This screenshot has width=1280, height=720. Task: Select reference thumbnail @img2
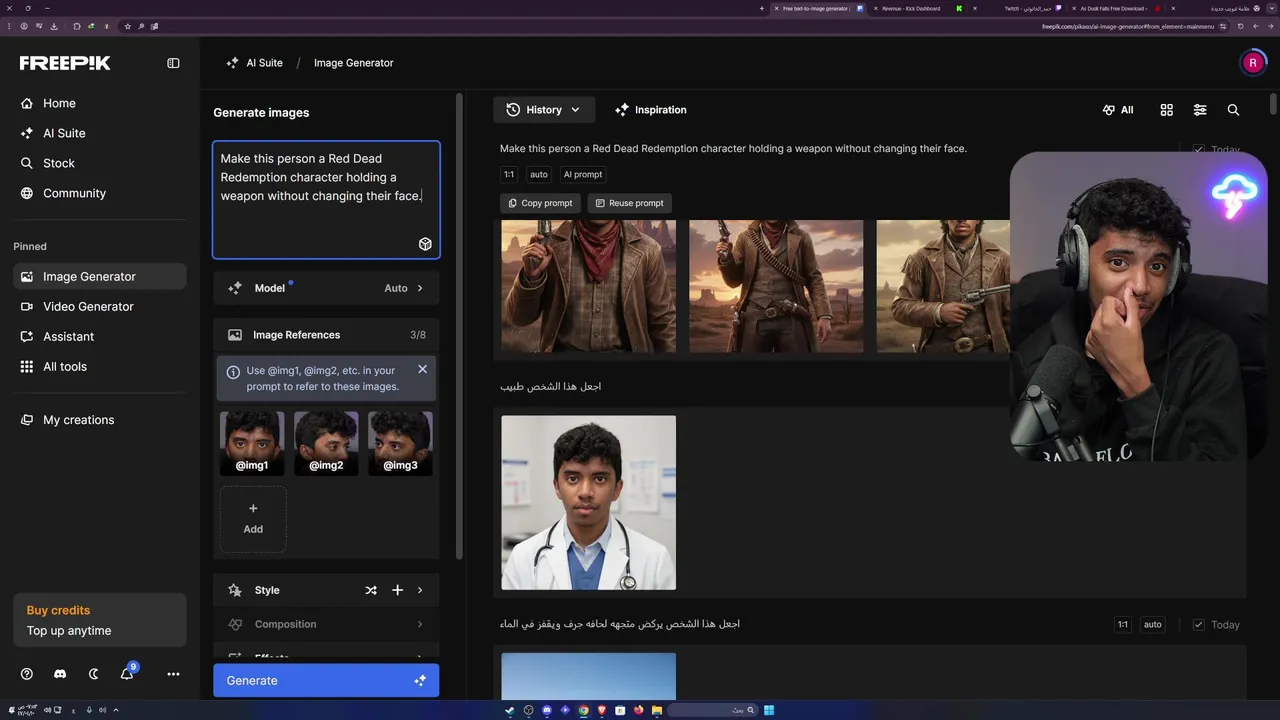(x=326, y=442)
